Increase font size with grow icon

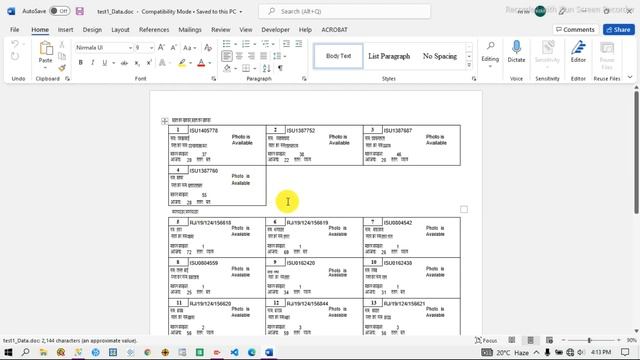(161, 48)
